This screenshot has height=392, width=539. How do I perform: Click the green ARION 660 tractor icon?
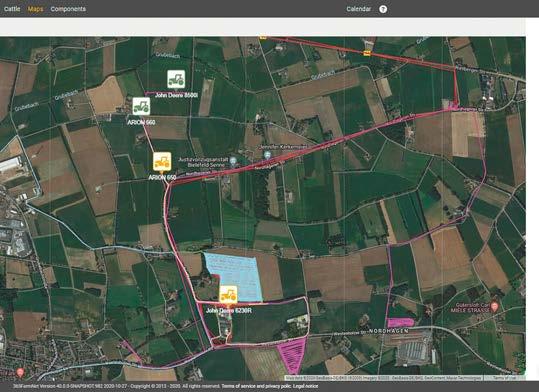[x=141, y=106]
